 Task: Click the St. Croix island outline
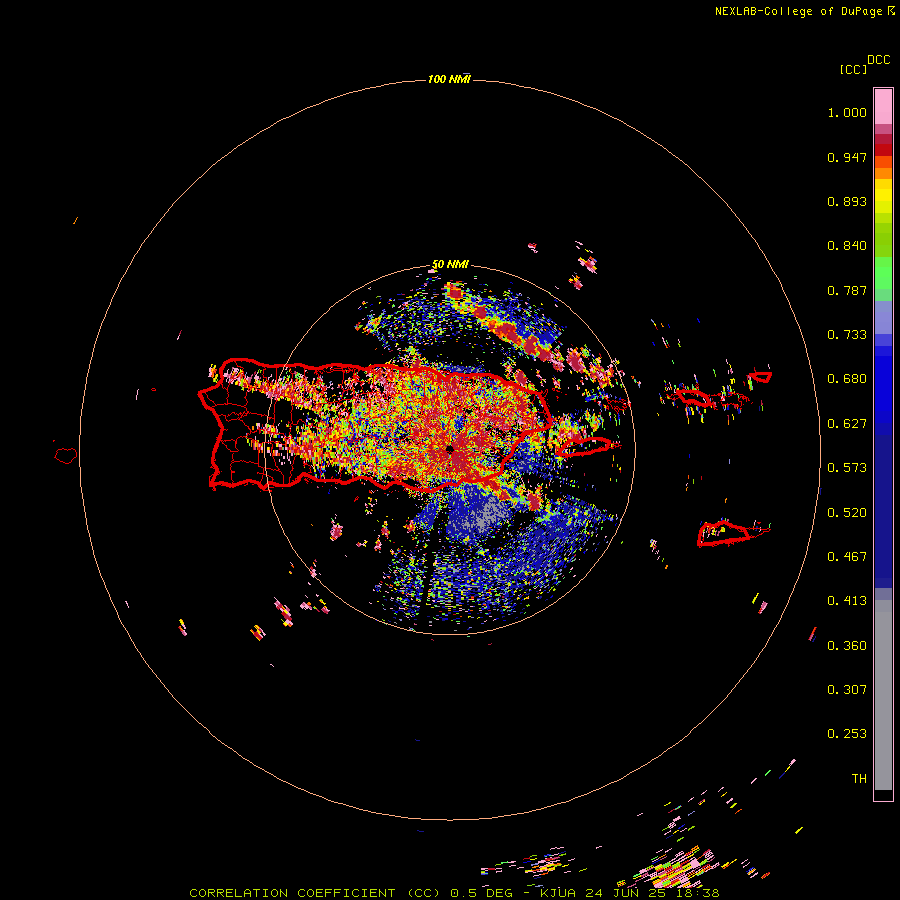pyautogui.click(x=723, y=533)
